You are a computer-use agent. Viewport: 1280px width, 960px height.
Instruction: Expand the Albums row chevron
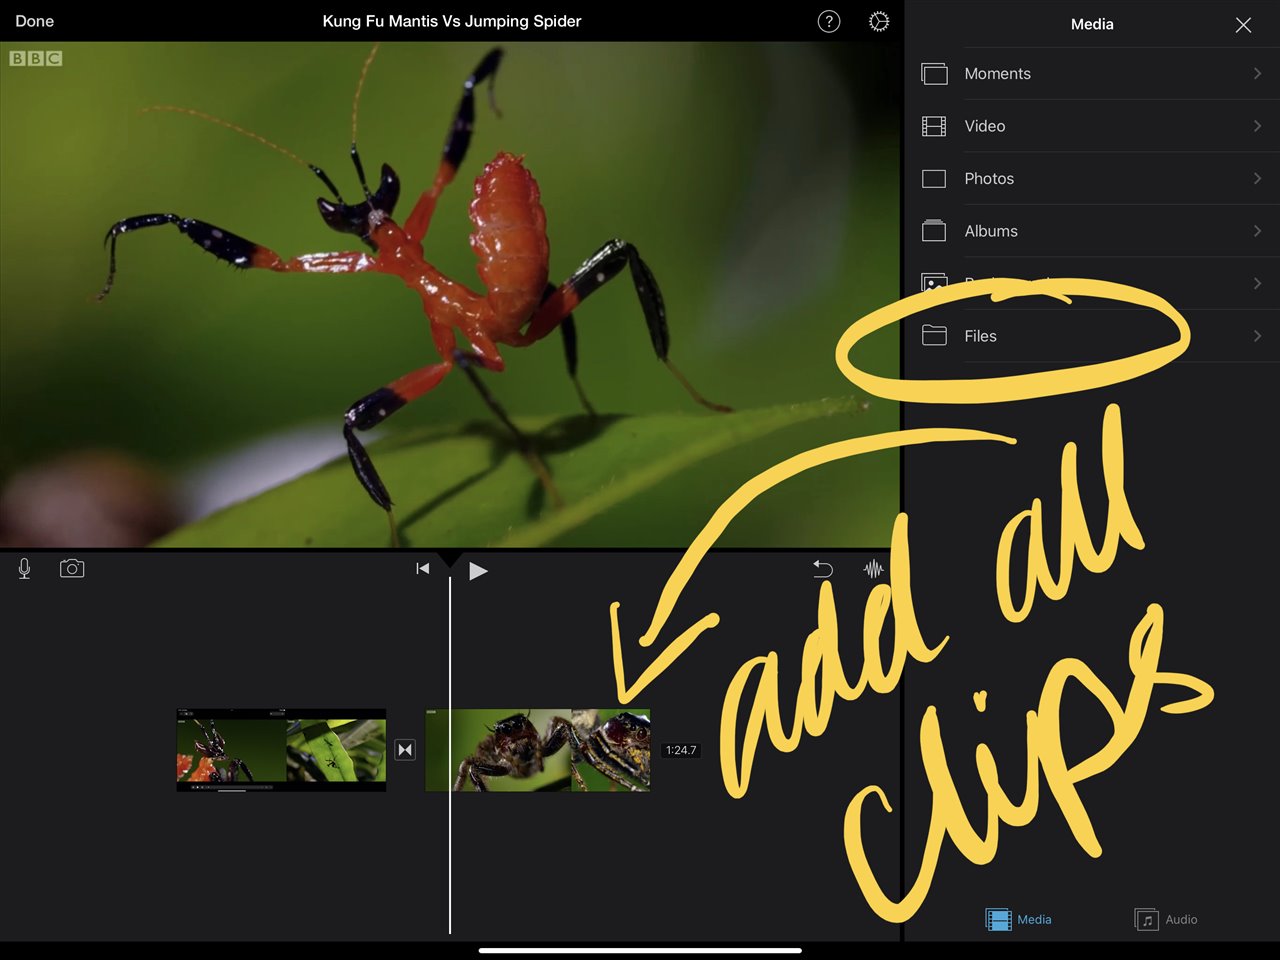pyautogui.click(x=1257, y=231)
